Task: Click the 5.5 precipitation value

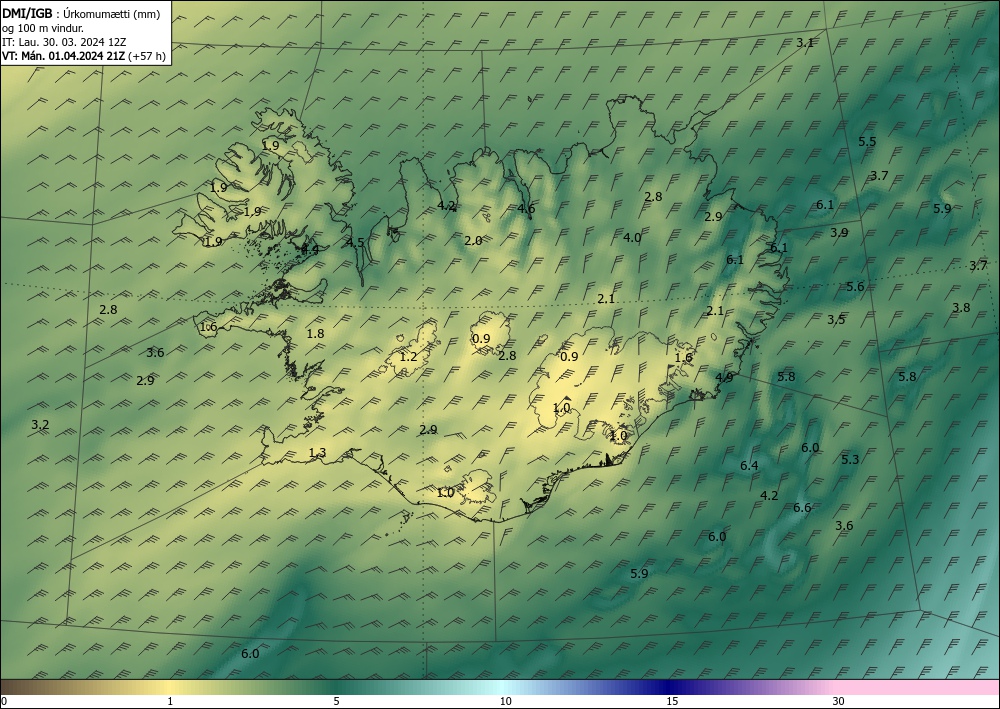Action: click(867, 142)
